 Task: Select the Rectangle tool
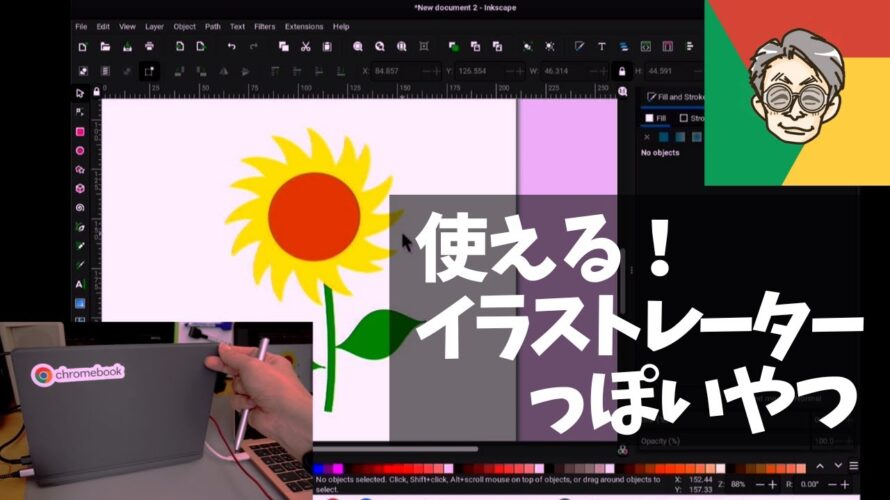[79, 132]
